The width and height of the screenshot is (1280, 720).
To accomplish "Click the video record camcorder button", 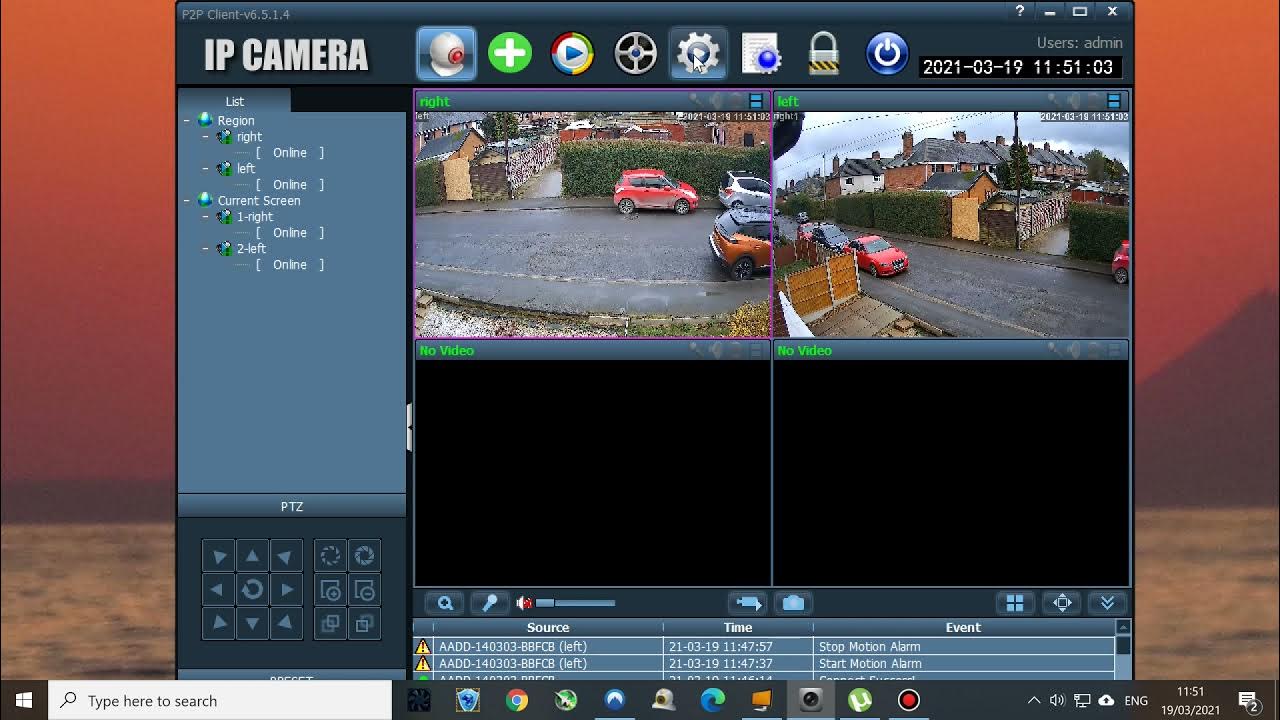I will point(748,603).
